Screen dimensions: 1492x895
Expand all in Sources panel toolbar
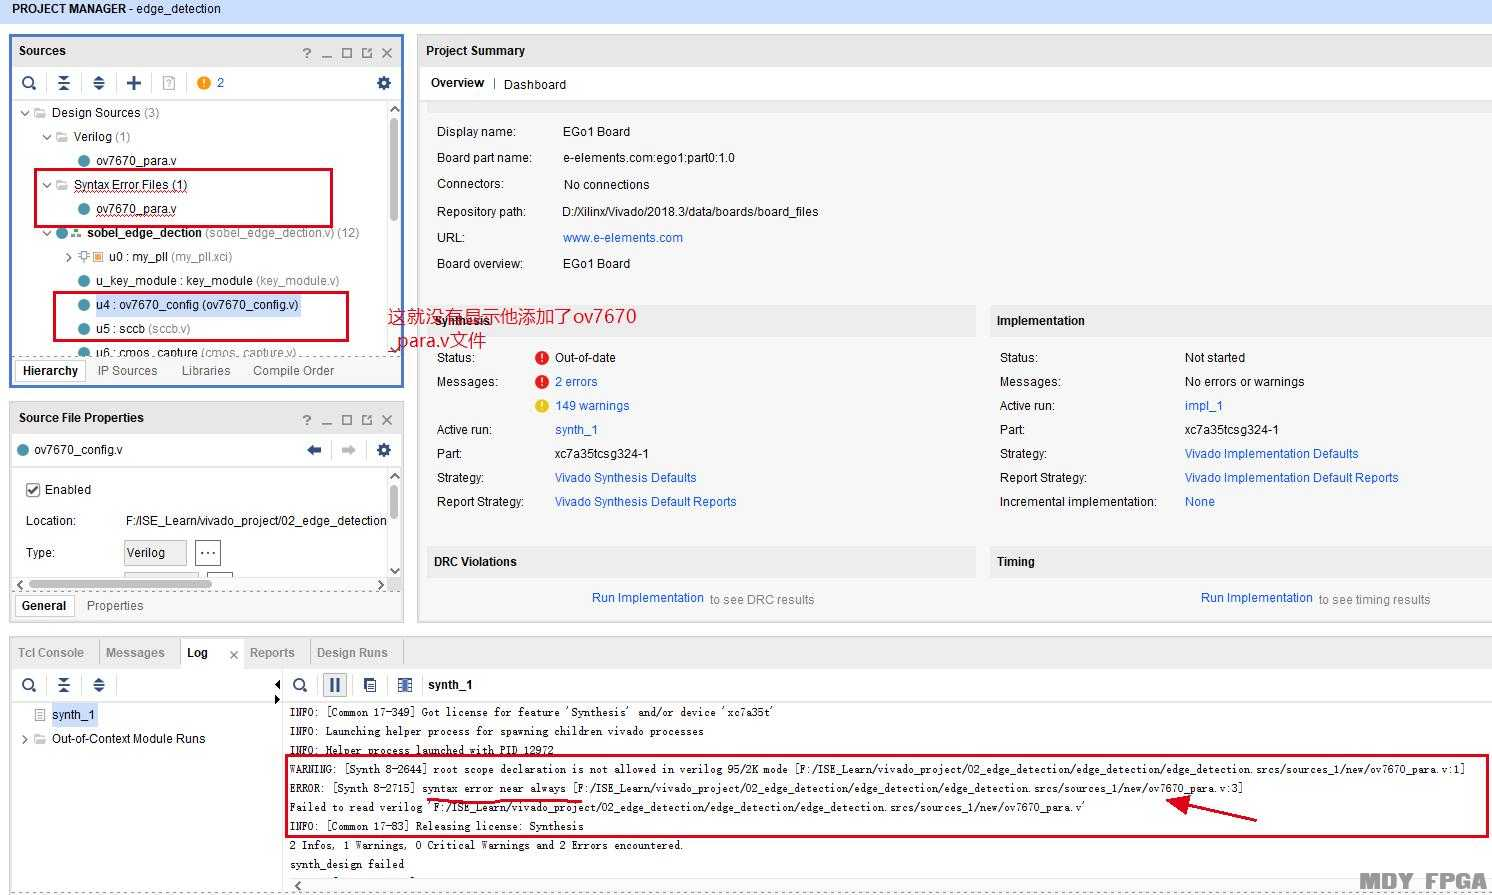coord(99,83)
